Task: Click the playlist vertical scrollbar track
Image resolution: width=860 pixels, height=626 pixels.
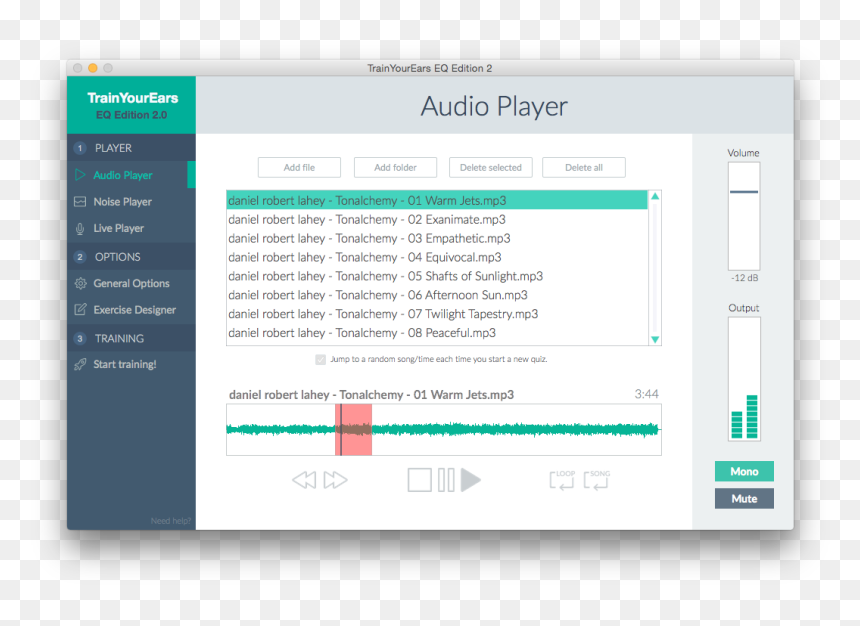Action: click(655, 268)
